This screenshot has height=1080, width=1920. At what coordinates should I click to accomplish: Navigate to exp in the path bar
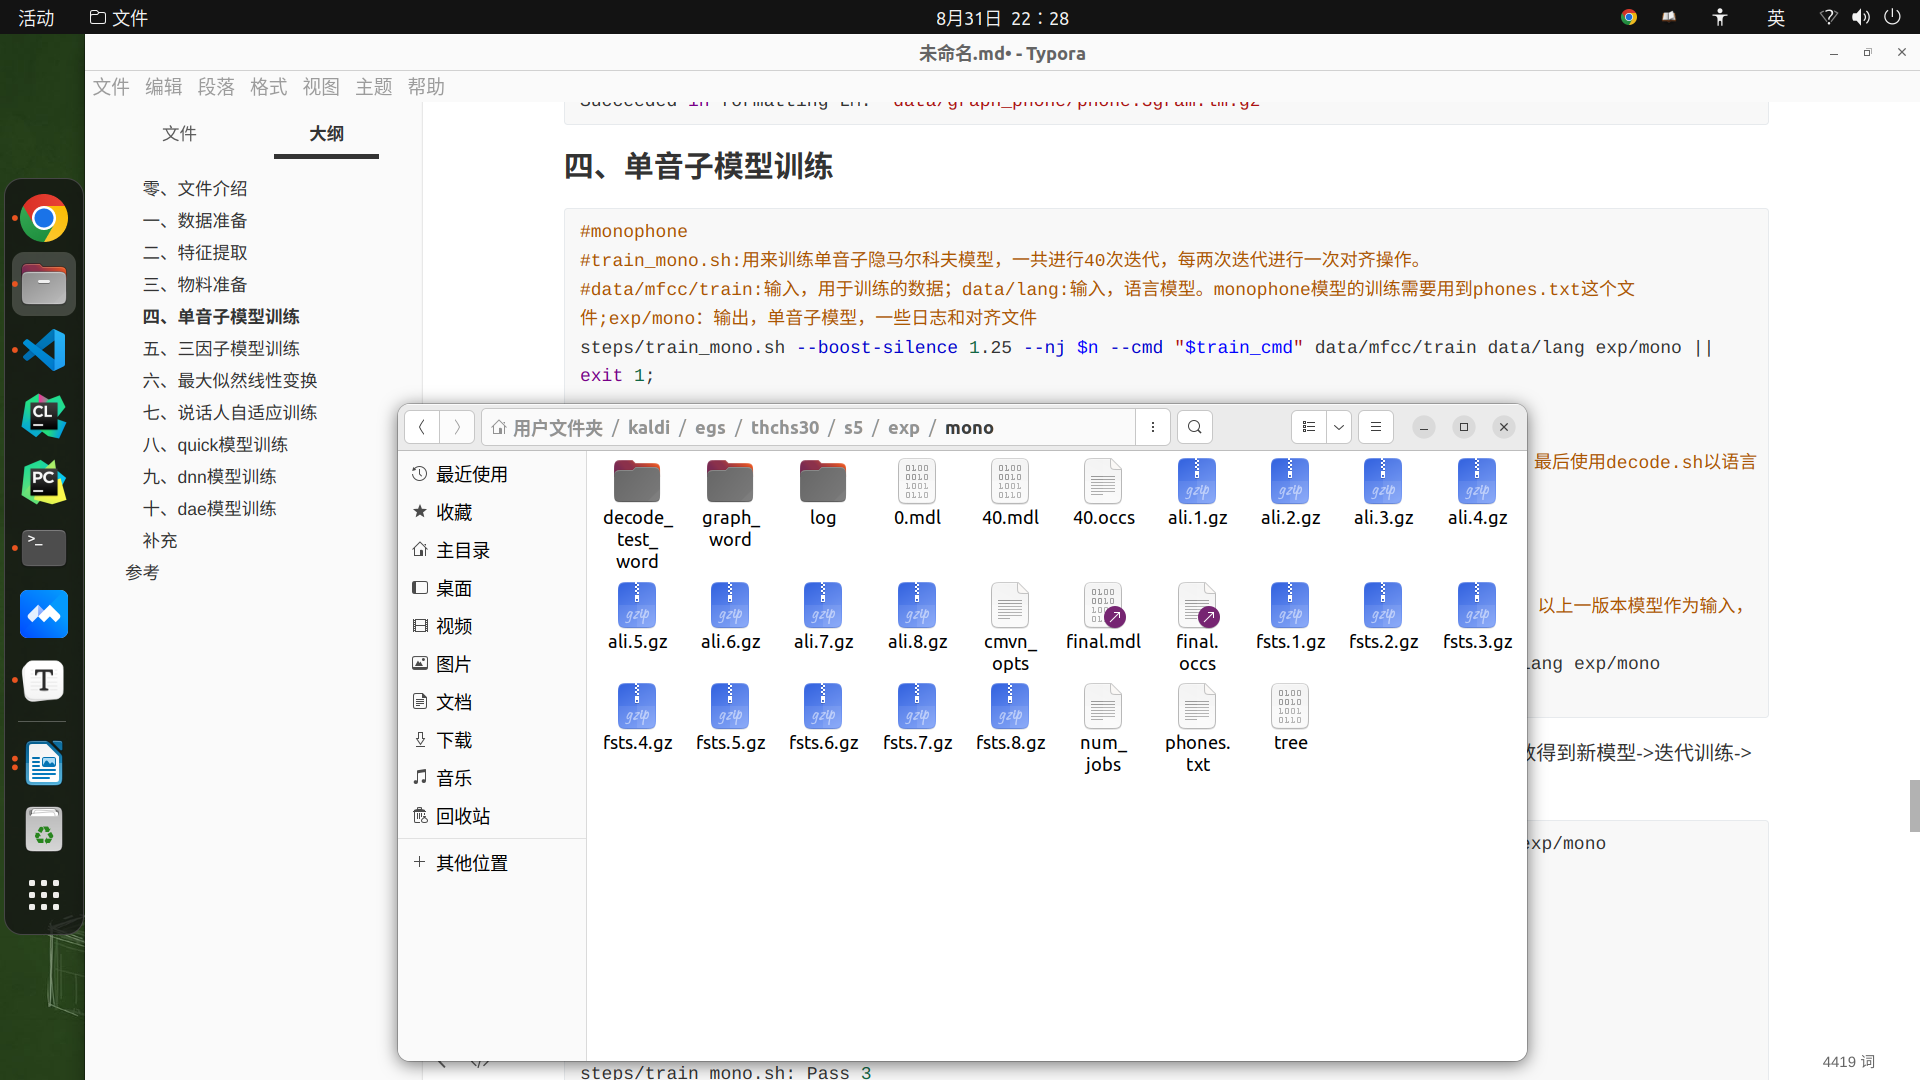point(904,428)
